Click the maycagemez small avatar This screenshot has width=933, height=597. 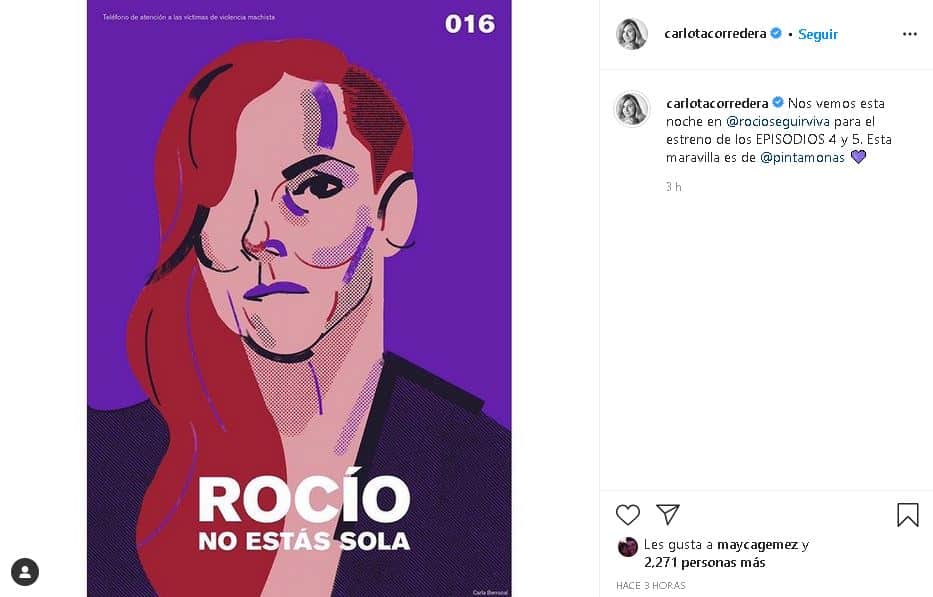[627, 546]
